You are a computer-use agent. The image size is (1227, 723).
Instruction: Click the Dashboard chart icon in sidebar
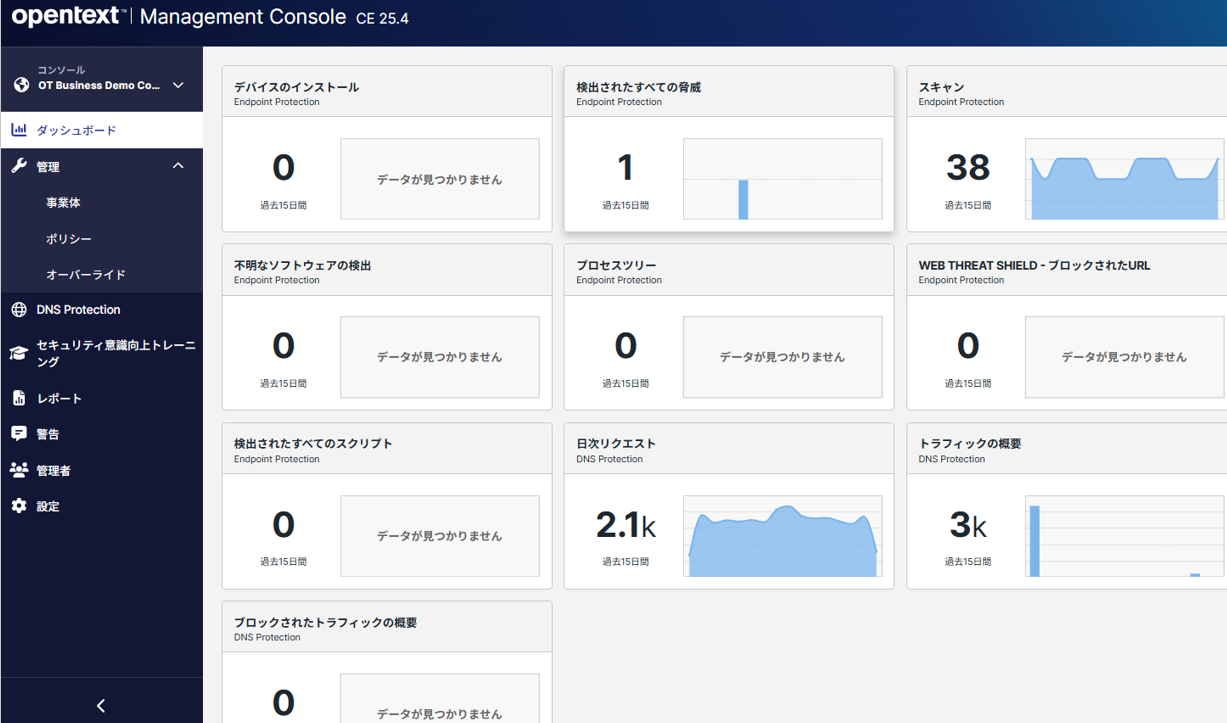(19, 130)
